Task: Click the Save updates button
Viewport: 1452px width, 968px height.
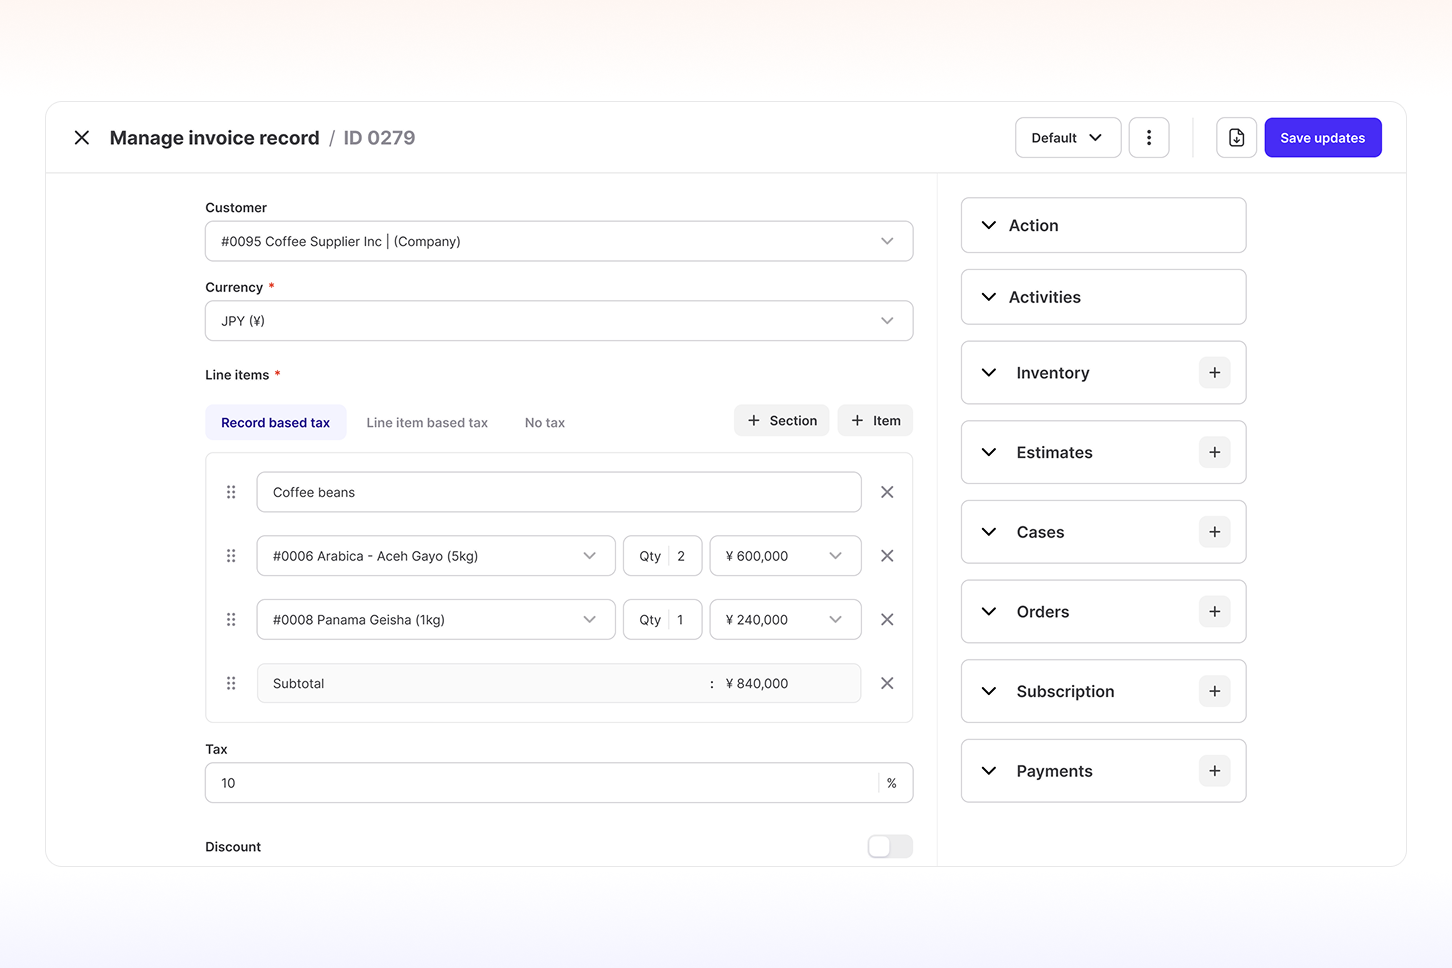Action: point(1322,138)
